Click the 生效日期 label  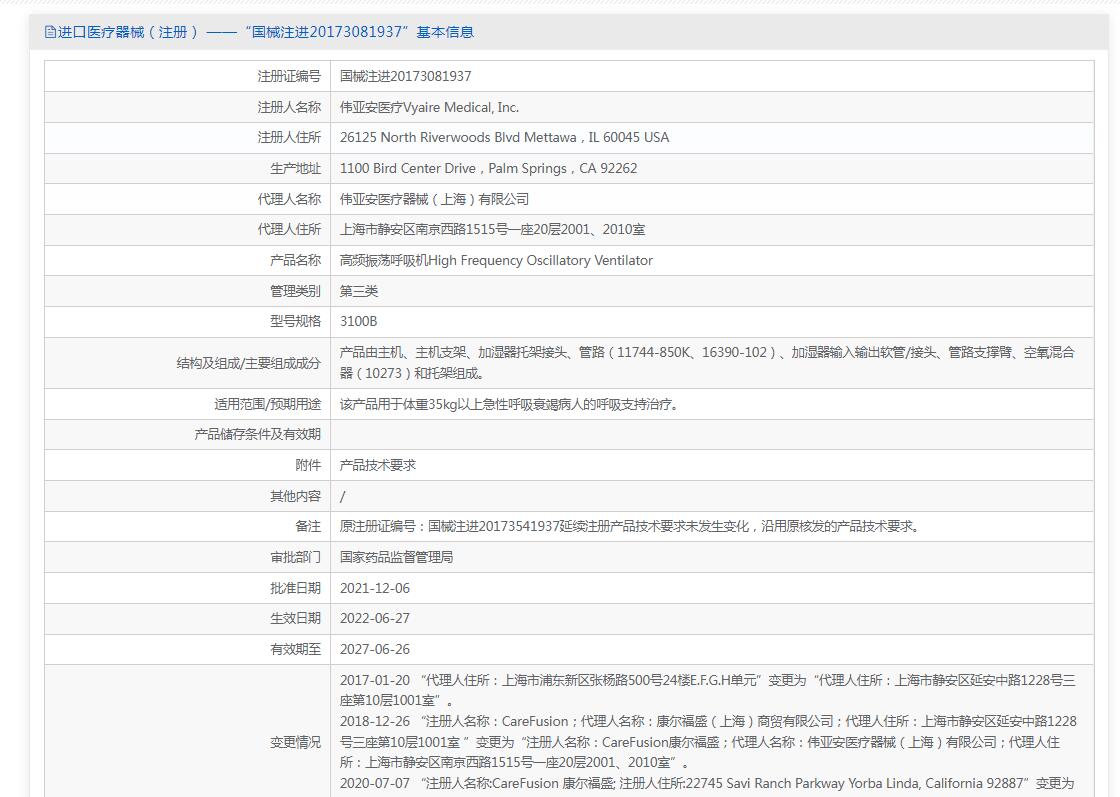296,618
